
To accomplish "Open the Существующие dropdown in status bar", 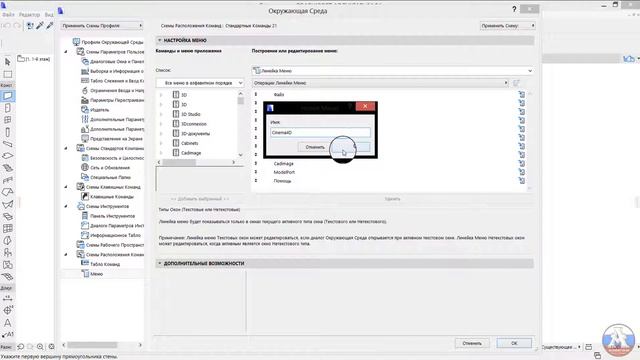I will click(x=562, y=347).
